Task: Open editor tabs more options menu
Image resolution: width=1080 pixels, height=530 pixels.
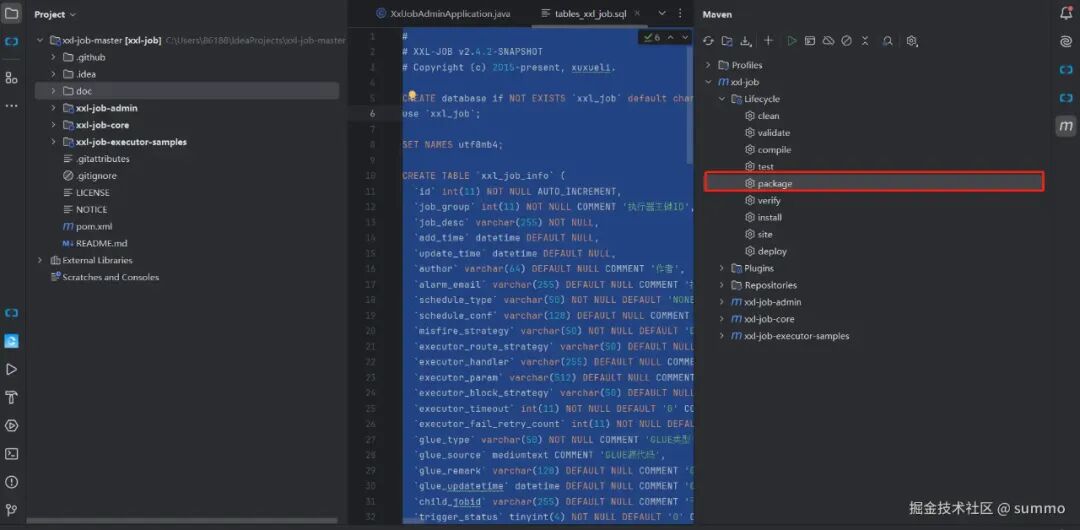Action: [681, 13]
